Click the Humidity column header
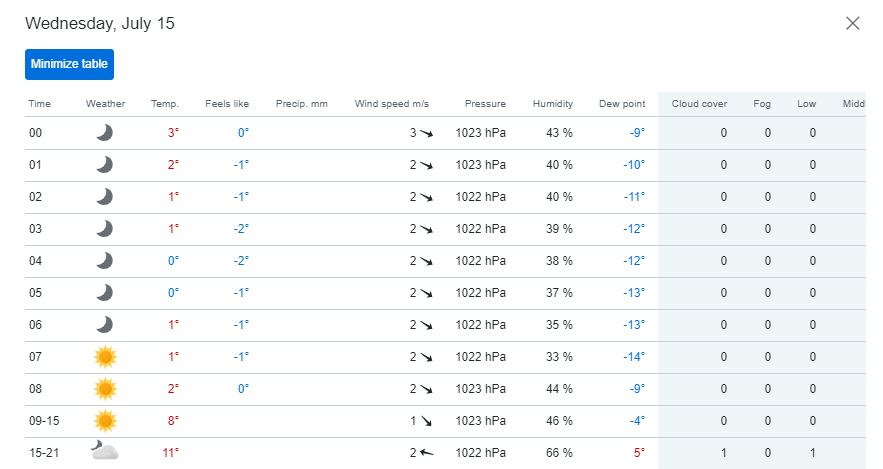The width and height of the screenshot is (883, 469). pyautogui.click(x=552, y=104)
